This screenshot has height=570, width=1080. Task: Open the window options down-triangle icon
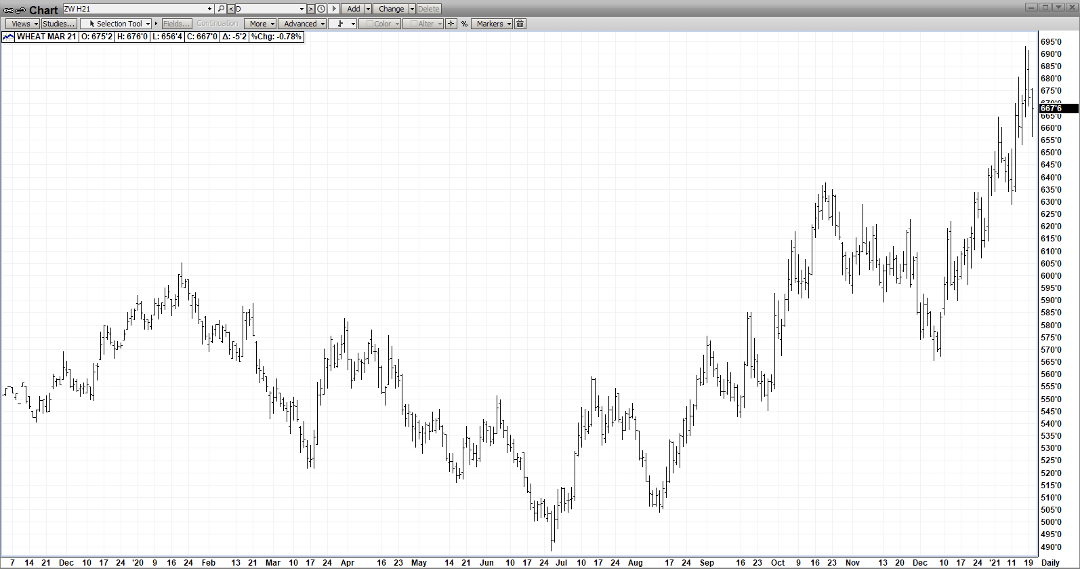1059,8
